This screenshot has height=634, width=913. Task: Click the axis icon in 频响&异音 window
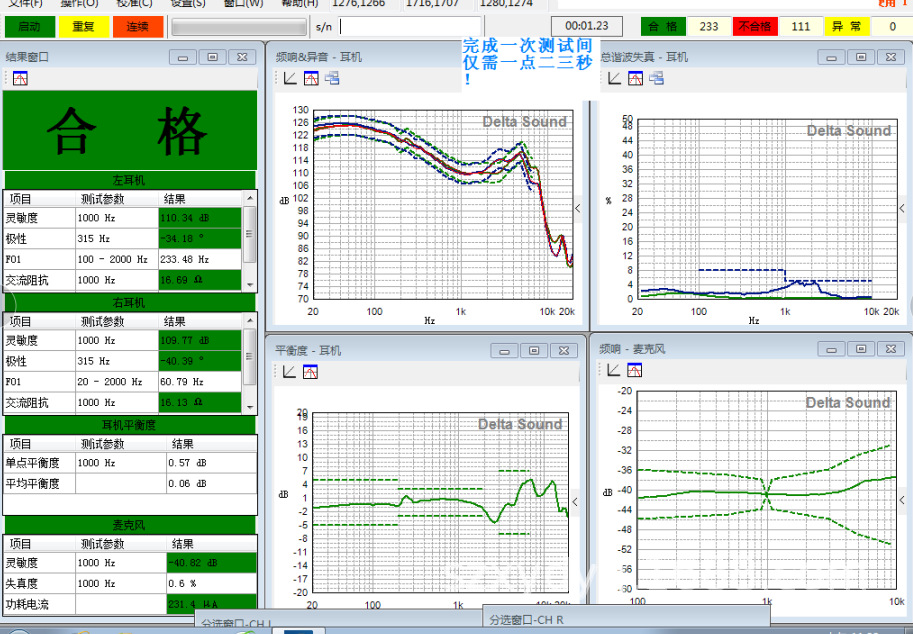[x=290, y=78]
